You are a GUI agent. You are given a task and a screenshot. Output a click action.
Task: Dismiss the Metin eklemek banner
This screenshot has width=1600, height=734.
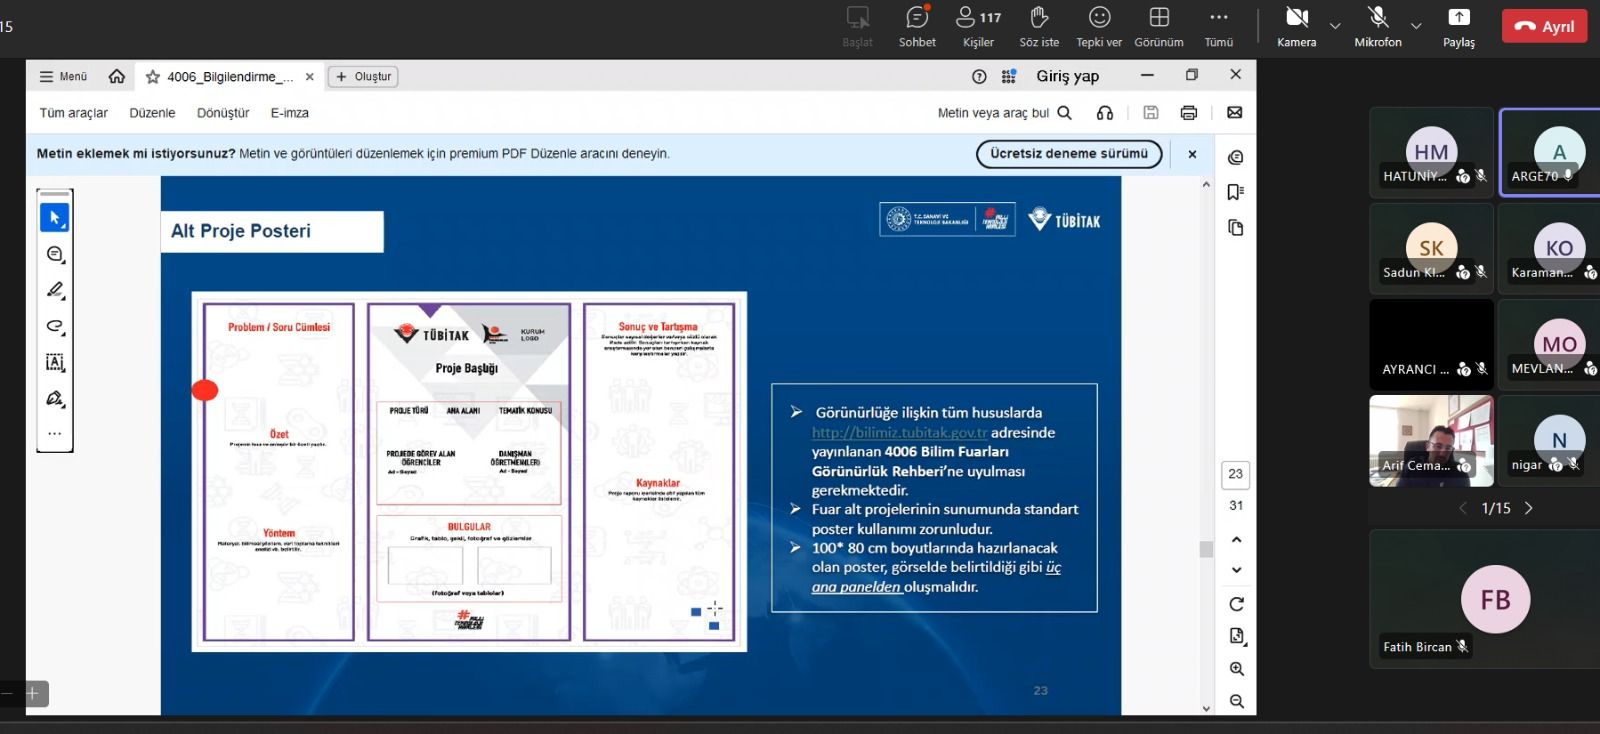(x=1192, y=154)
